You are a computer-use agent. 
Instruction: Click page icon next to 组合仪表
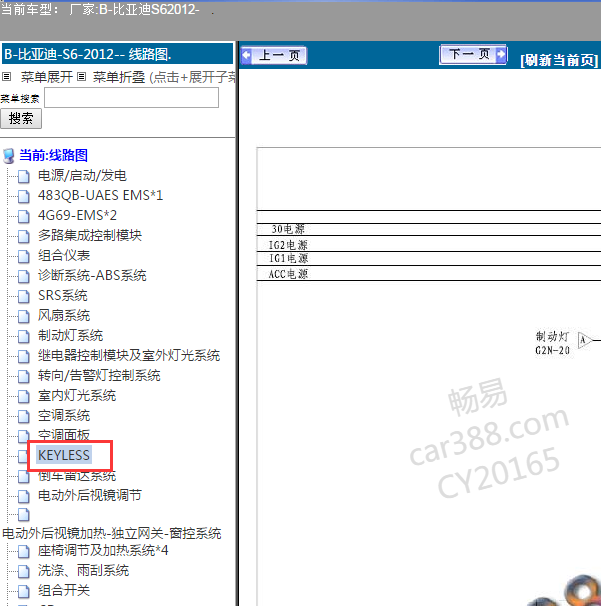click(24, 256)
